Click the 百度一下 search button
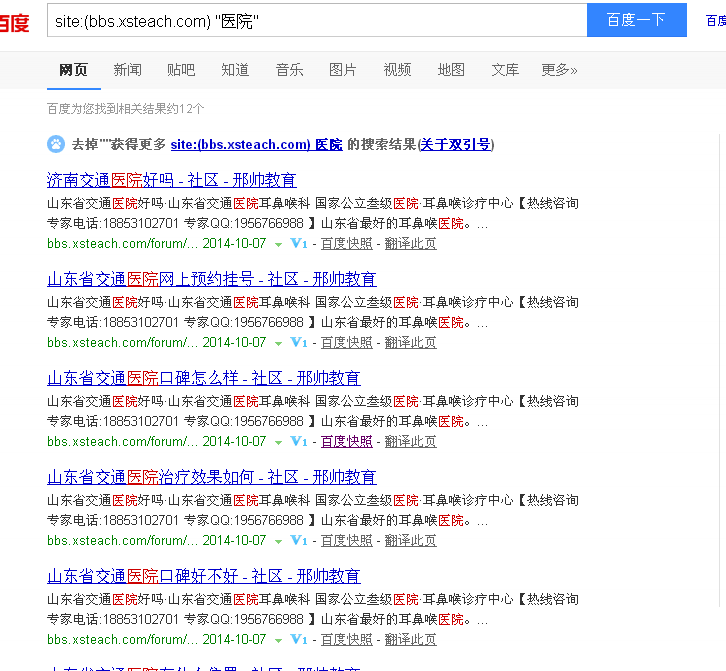 [x=637, y=20]
